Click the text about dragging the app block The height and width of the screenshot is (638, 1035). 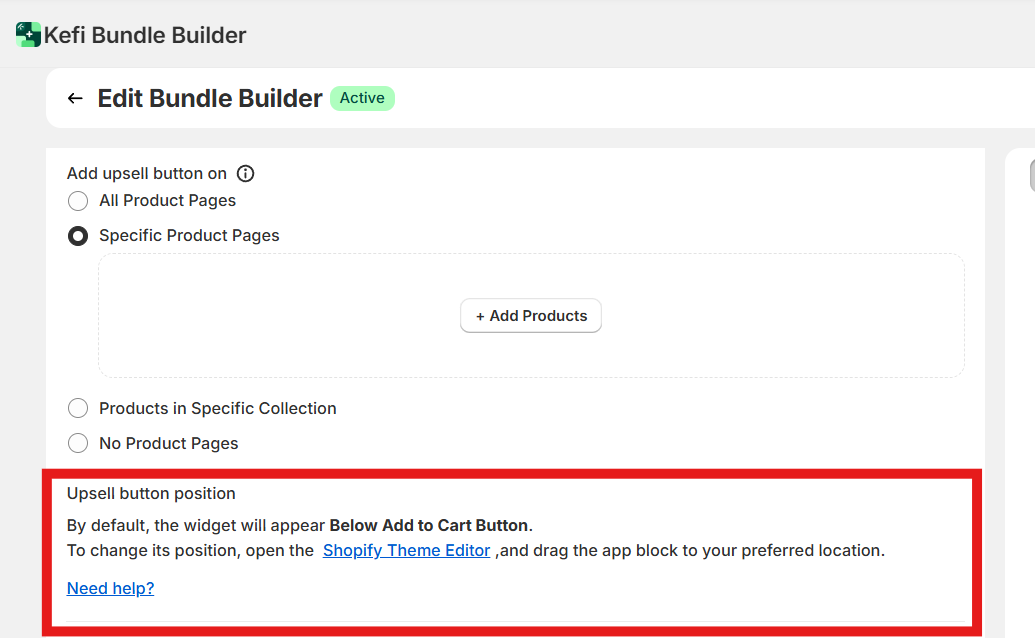690,550
